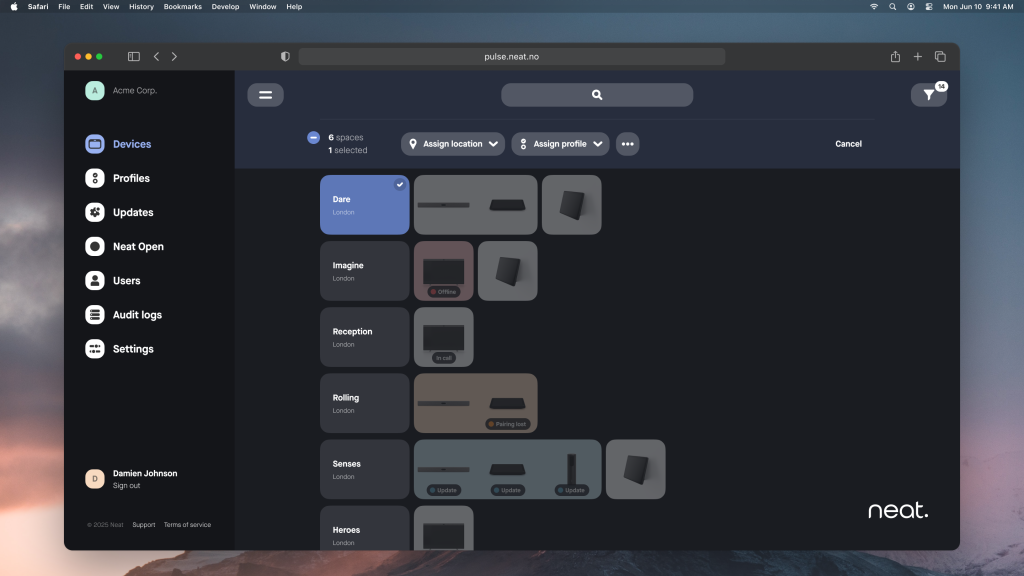1024x576 pixels.
Task: Open the Users page
Action: (113, 280)
